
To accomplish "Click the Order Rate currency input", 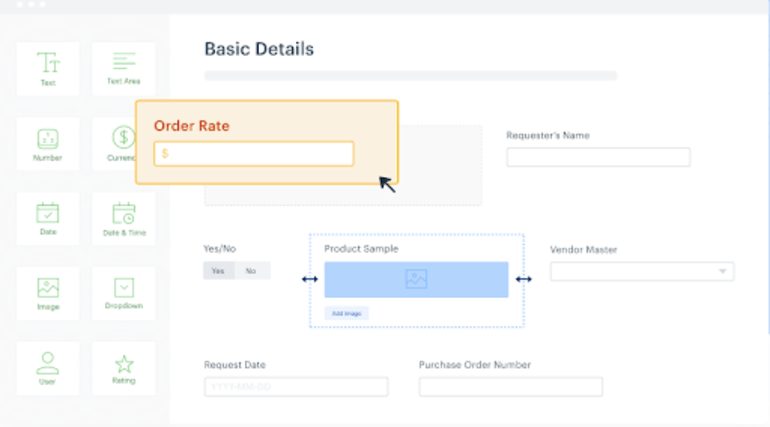I will (x=254, y=154).
